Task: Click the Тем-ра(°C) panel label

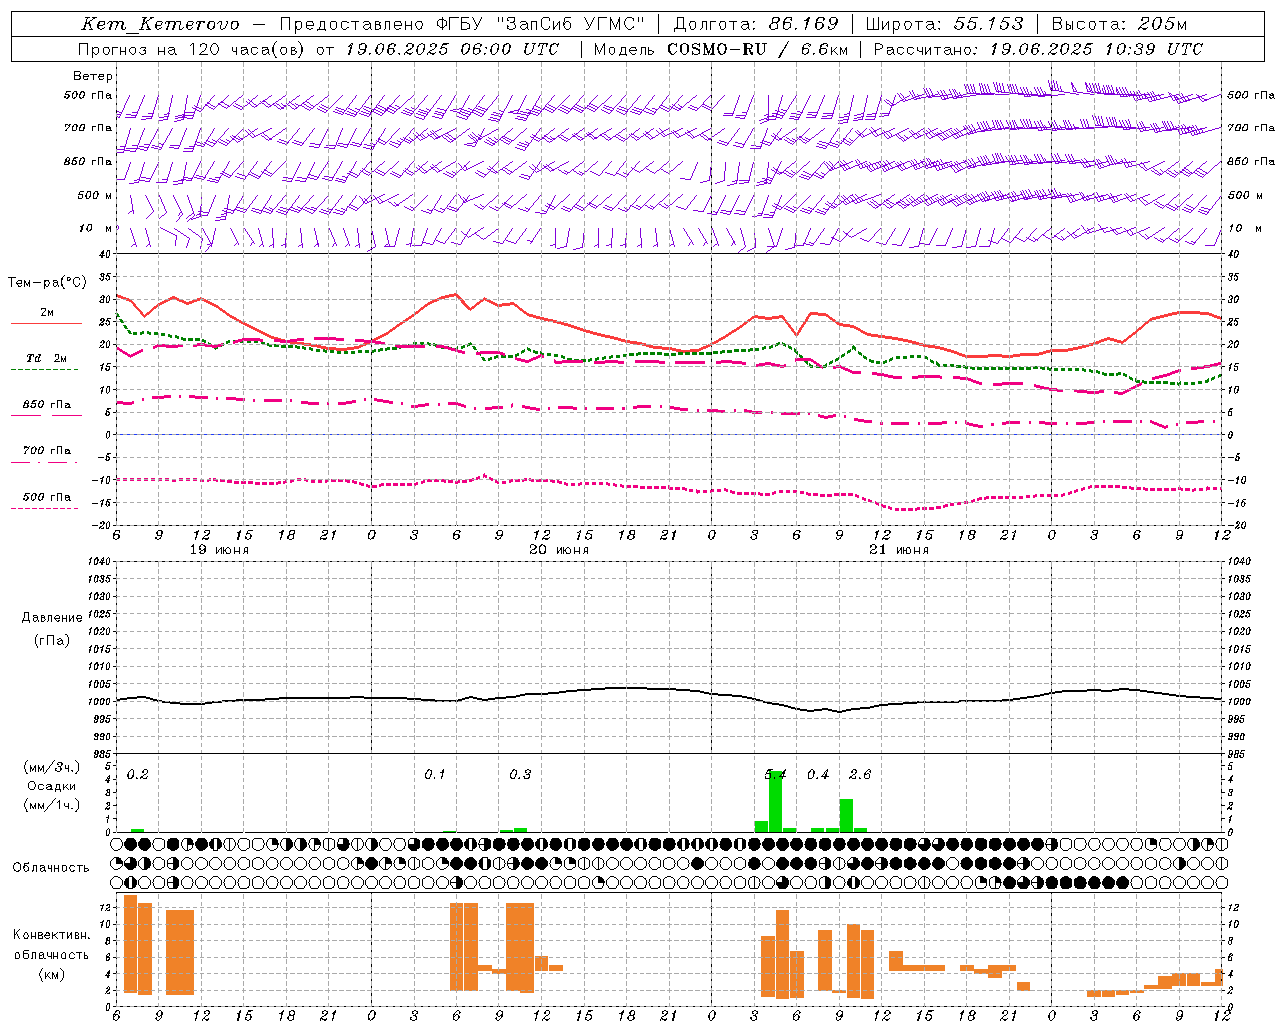Action: tap(47, 283)
